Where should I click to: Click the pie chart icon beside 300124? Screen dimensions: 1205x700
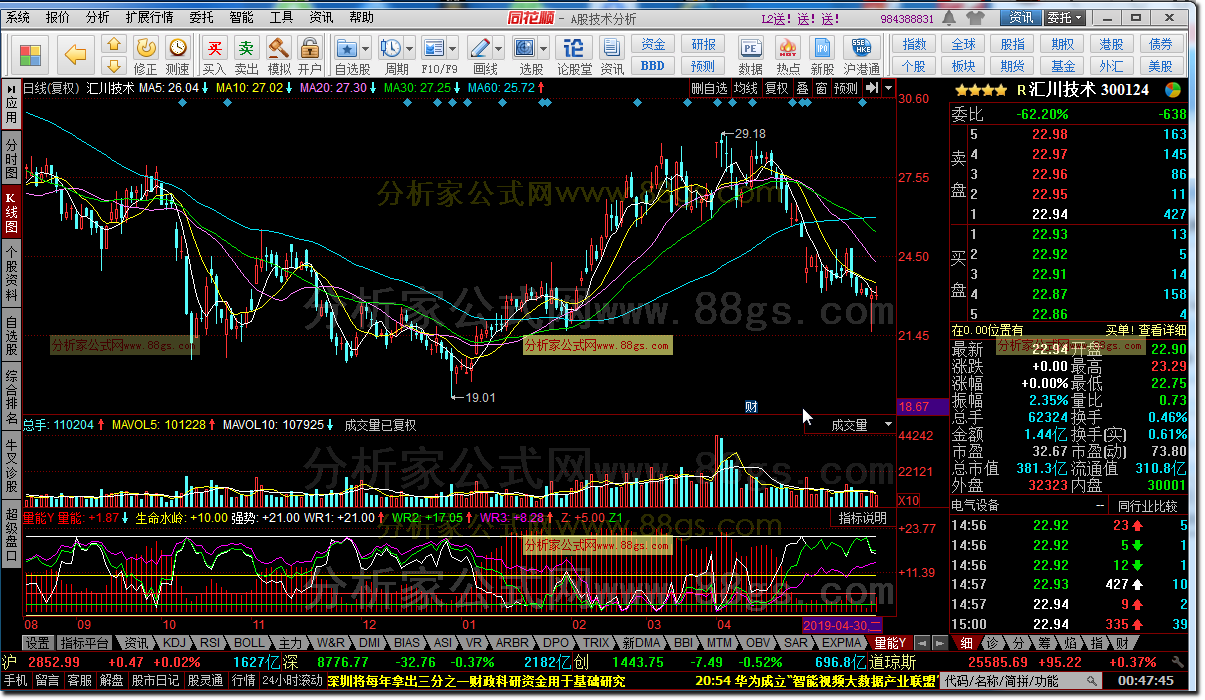click(1173, 89)
